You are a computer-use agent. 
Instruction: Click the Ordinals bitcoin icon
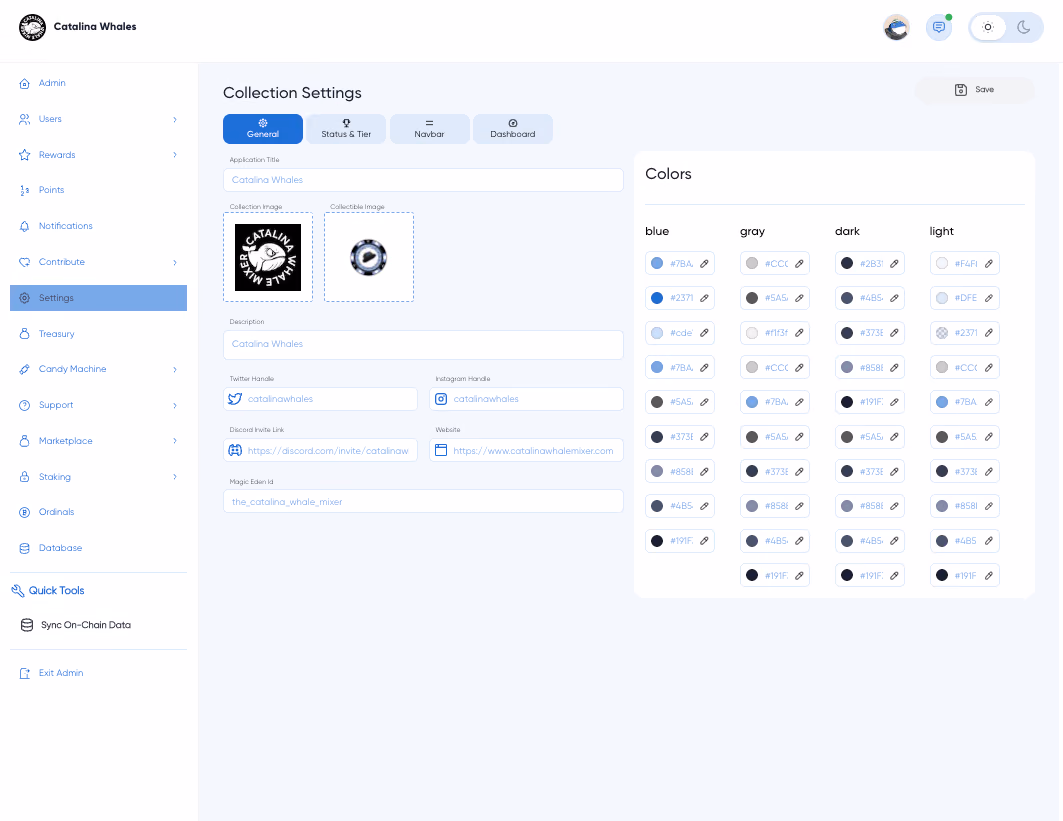pyautogui.click(x=24, y=513)
